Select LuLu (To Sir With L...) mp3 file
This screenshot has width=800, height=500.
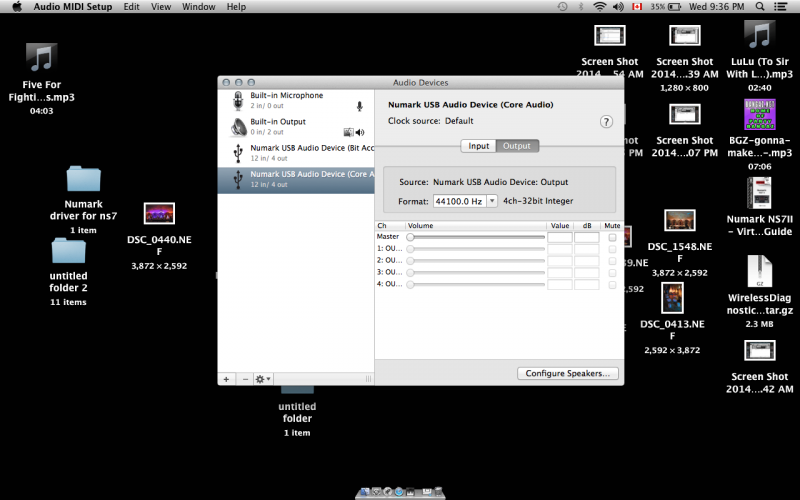[760, 35]
